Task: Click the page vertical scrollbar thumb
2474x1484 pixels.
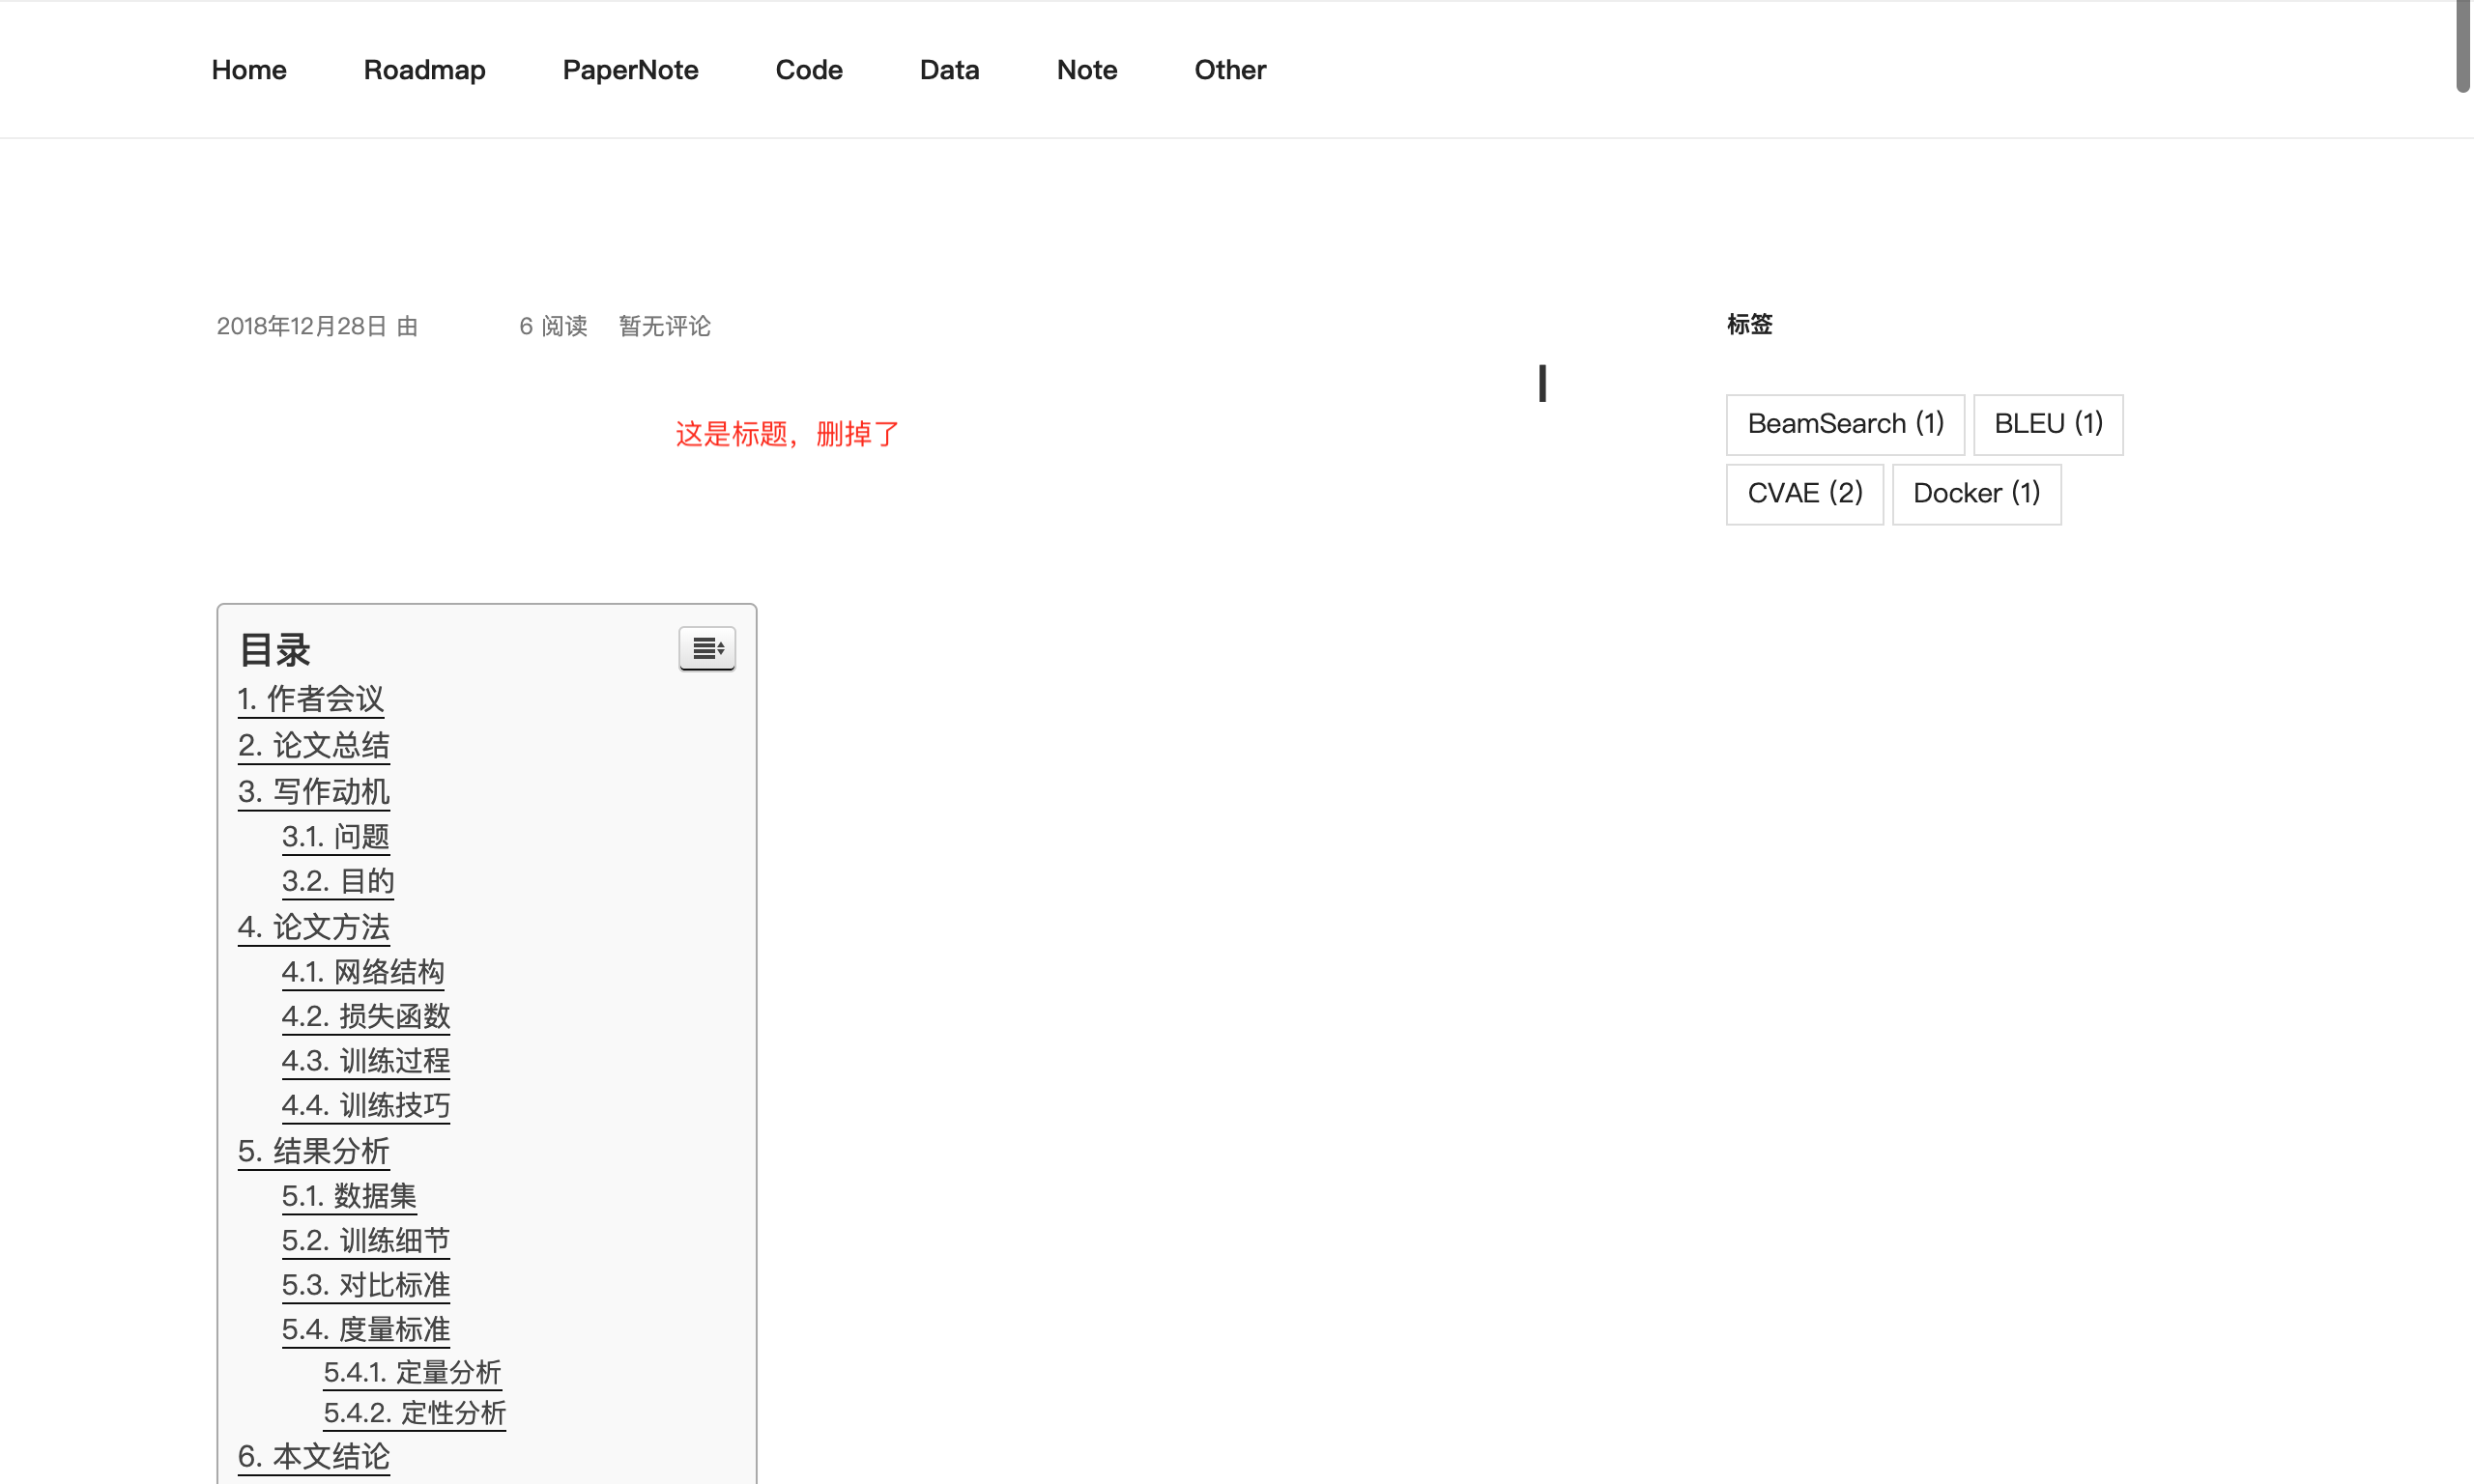Action: point(2462,46)
